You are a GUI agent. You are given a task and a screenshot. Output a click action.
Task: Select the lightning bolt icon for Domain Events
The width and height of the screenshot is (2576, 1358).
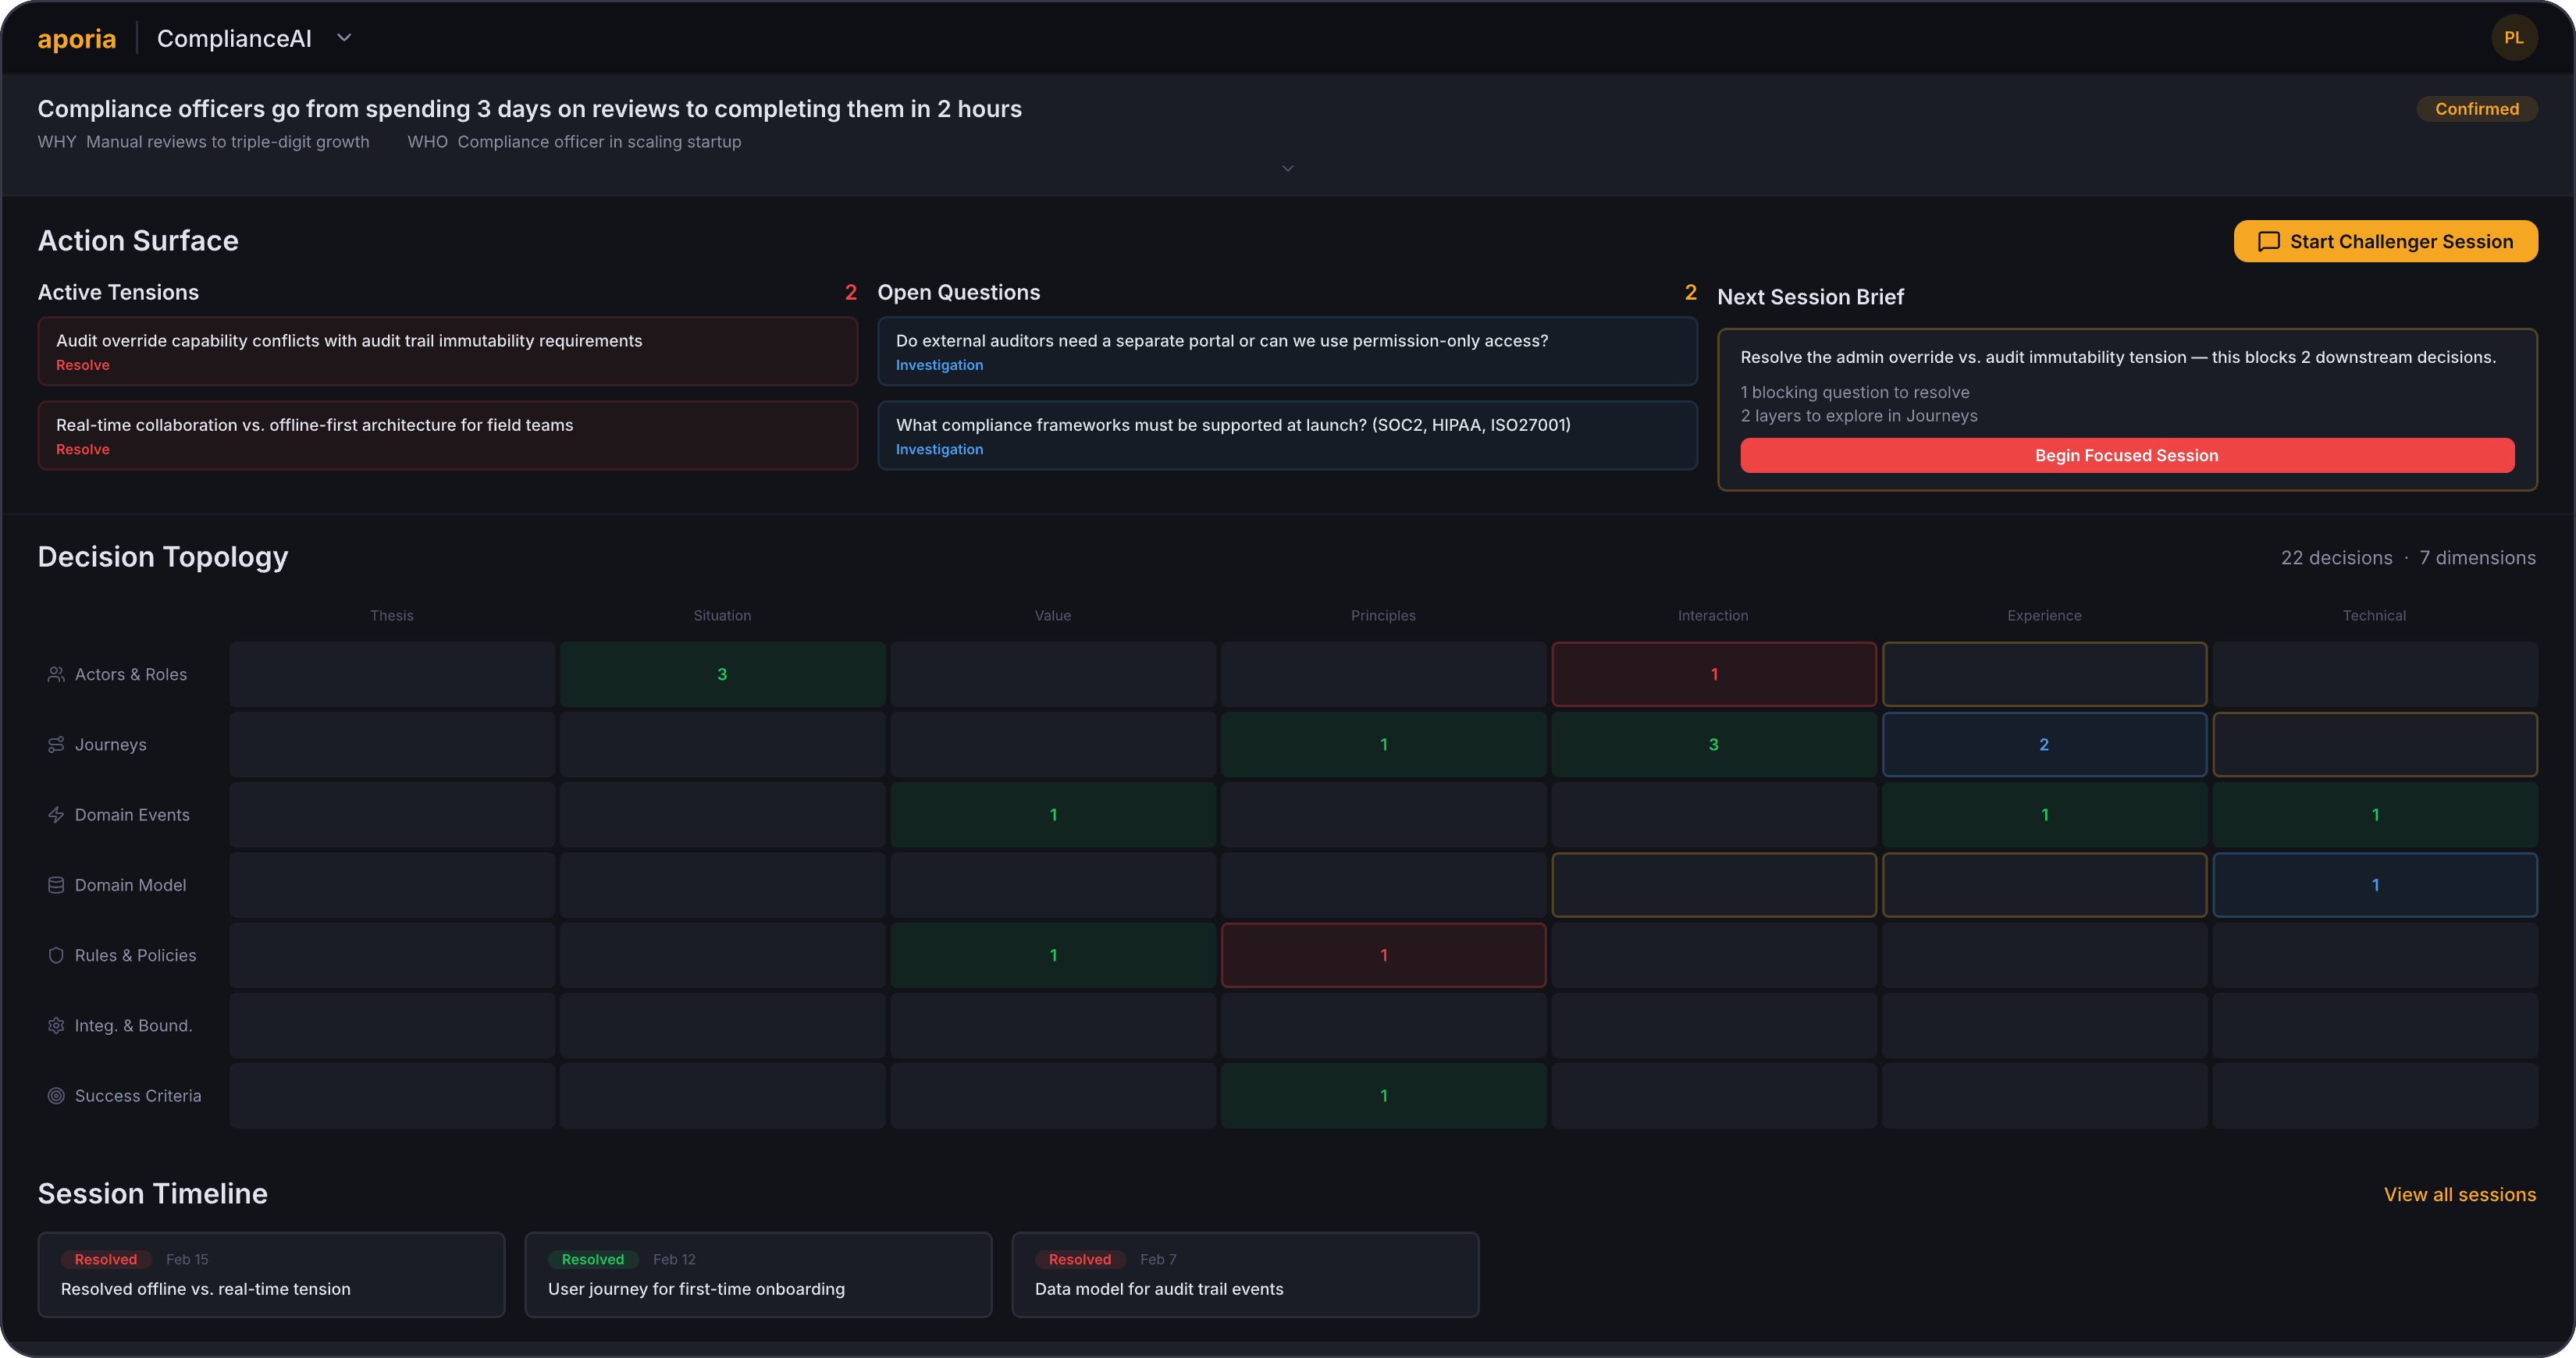pyautogui.click(x=57, y=814)
